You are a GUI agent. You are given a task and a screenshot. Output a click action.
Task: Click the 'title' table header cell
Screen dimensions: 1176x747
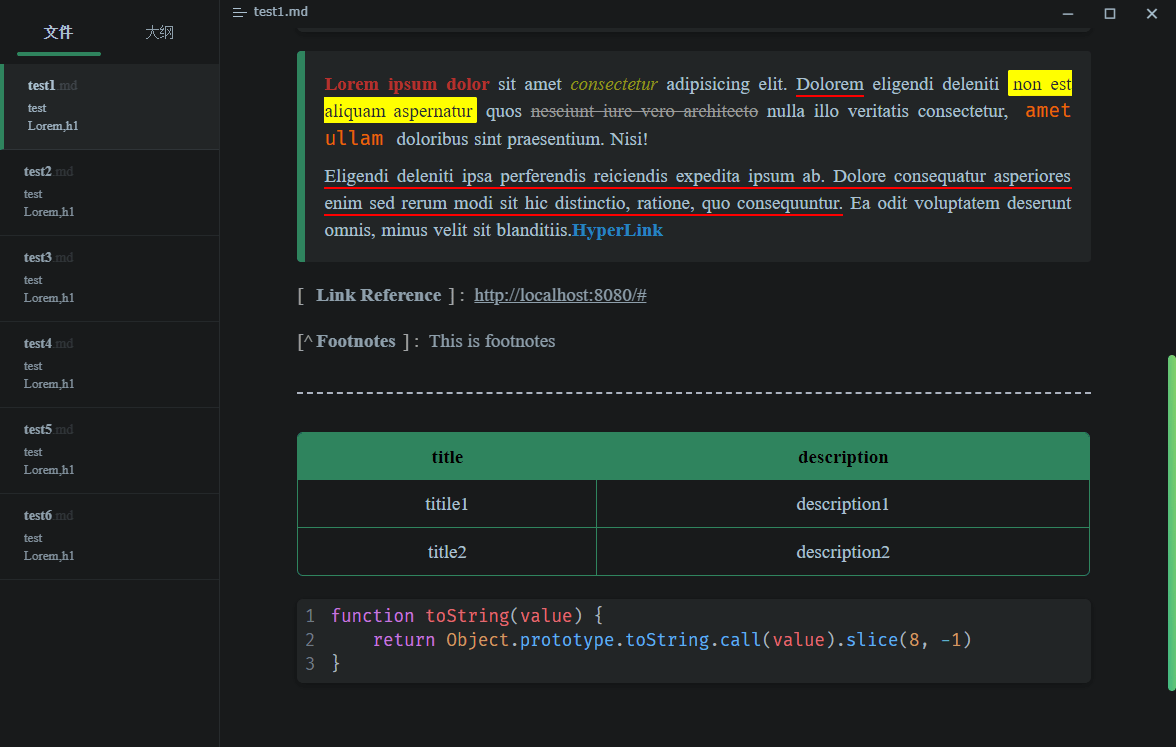[x=447, y=457]
